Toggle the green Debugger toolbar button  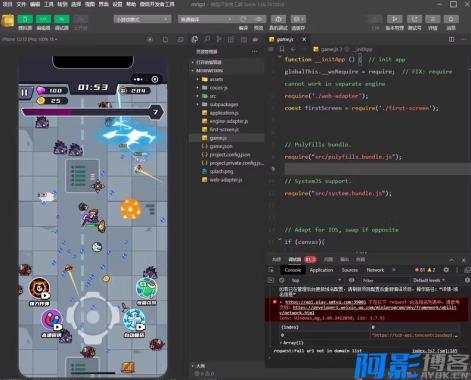(62, 19)
